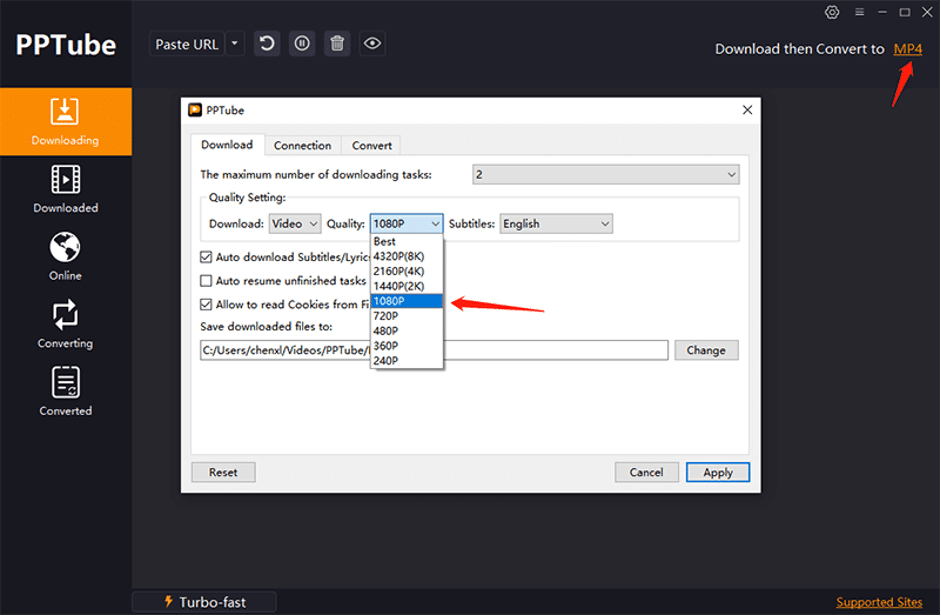Uncheck Allow to read Cookies from Firefox
Image resolution: width=941 pixels, height=616 pixels.
pos(206,305)
